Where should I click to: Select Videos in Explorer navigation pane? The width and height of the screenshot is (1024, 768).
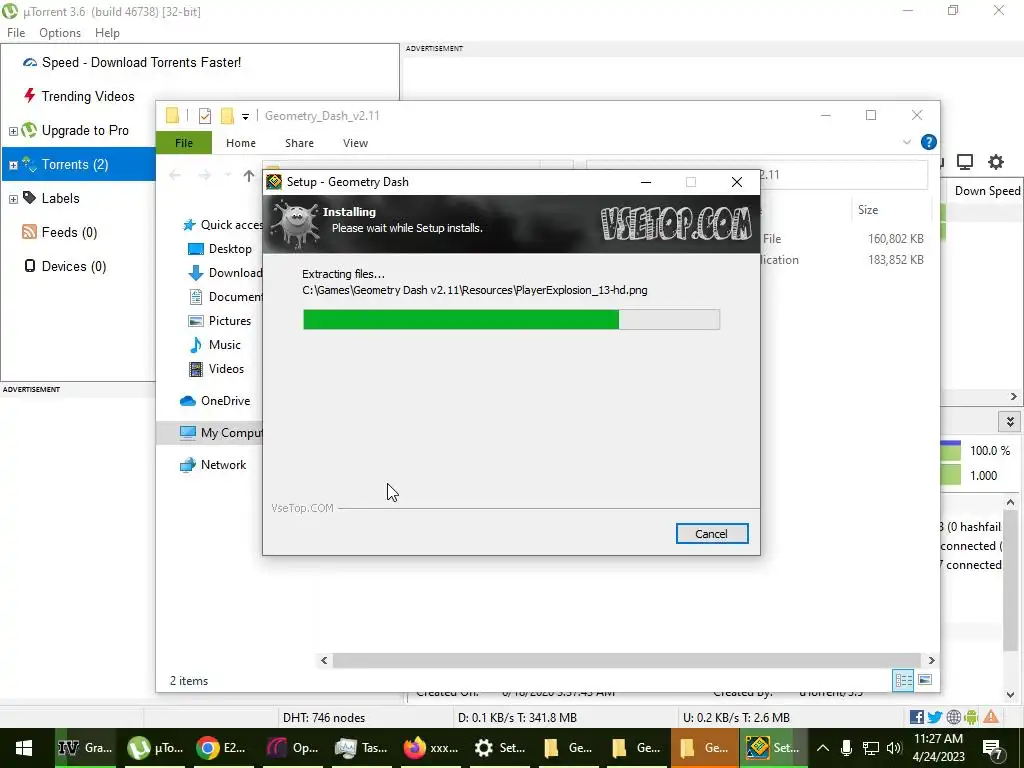(216, 369)
